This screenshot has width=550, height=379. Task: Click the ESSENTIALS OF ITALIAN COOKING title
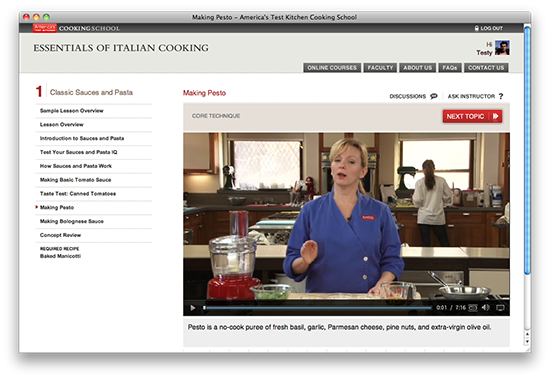point(121,48)
